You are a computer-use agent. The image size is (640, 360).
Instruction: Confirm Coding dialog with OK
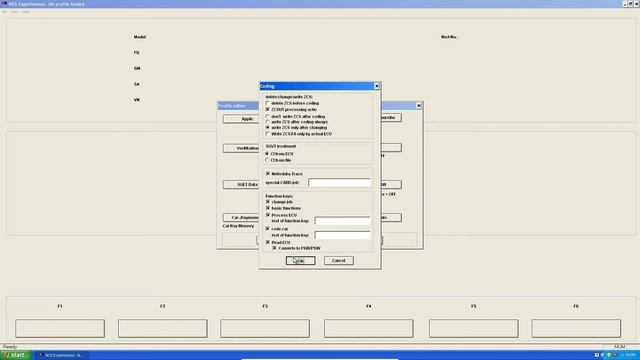(x=300, y=260)
